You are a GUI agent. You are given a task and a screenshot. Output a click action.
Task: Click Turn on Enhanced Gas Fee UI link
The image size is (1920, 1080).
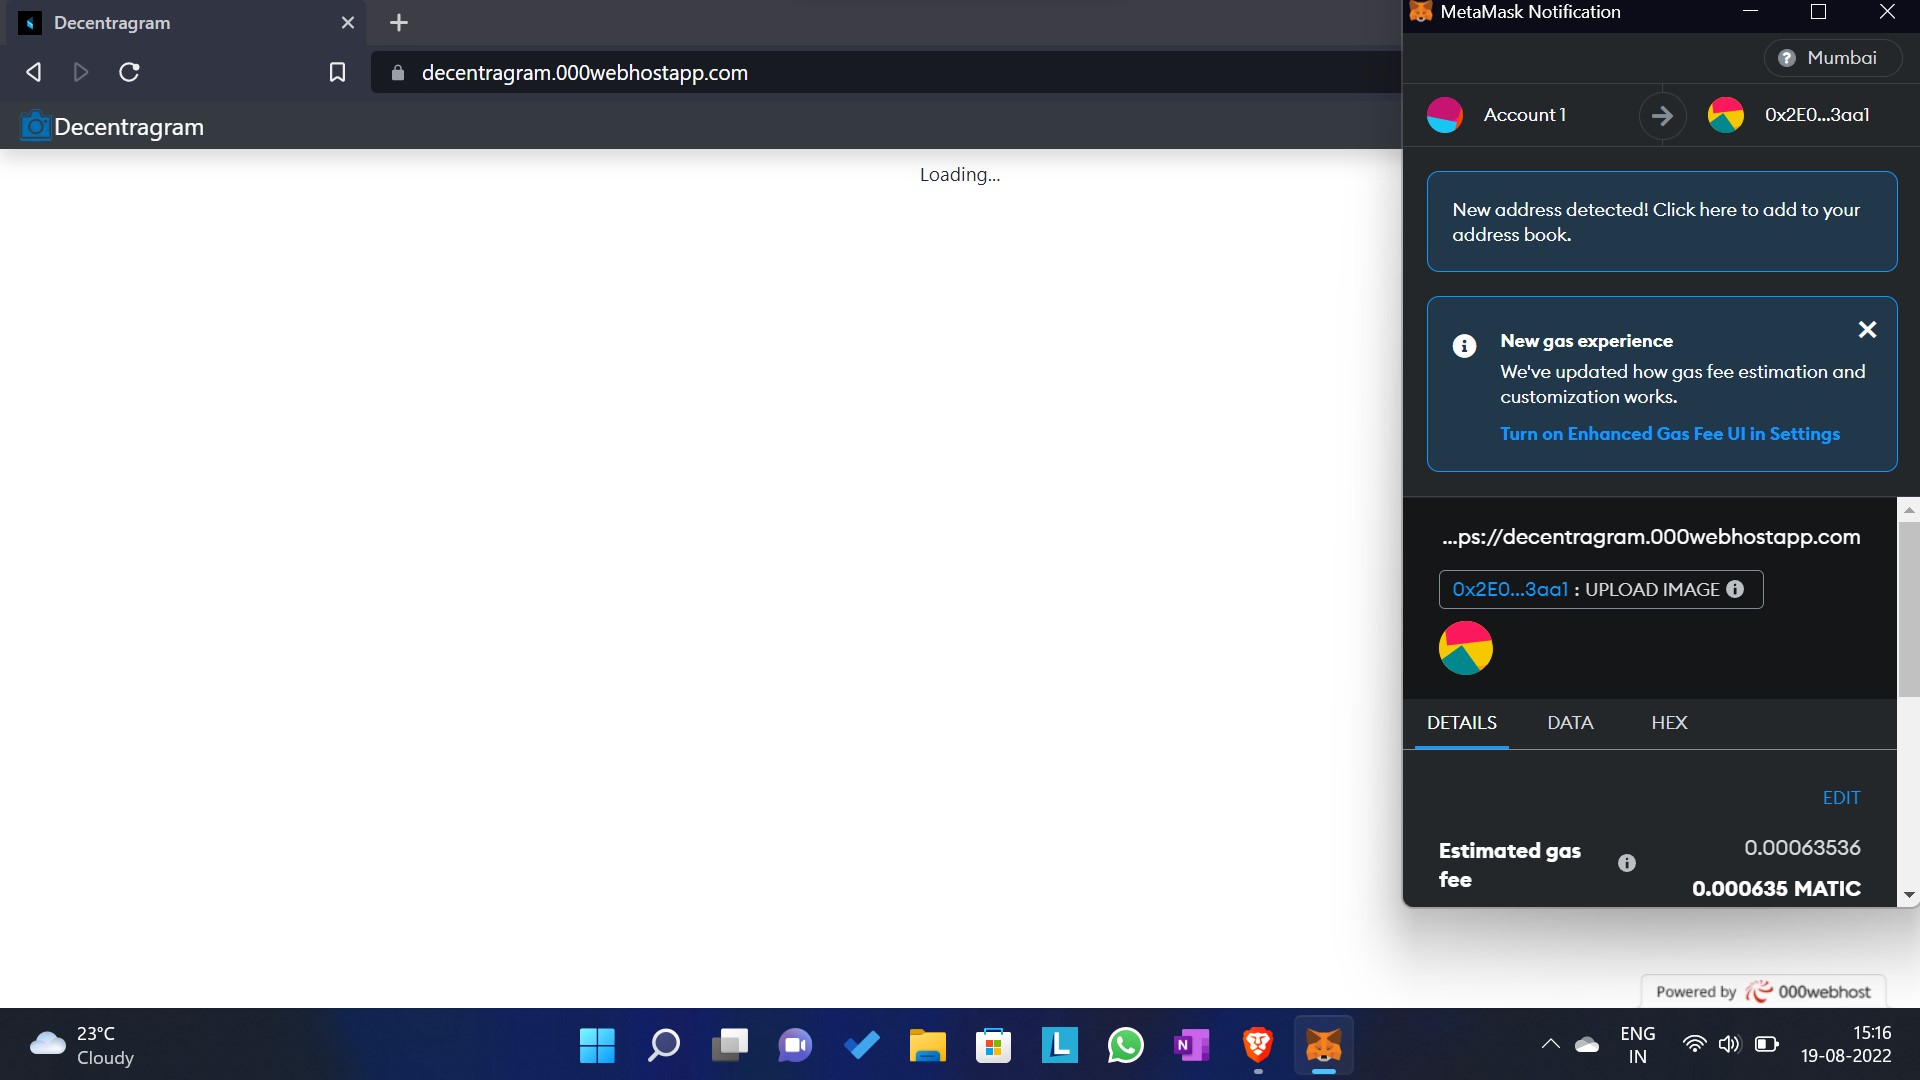[1669, 434]
